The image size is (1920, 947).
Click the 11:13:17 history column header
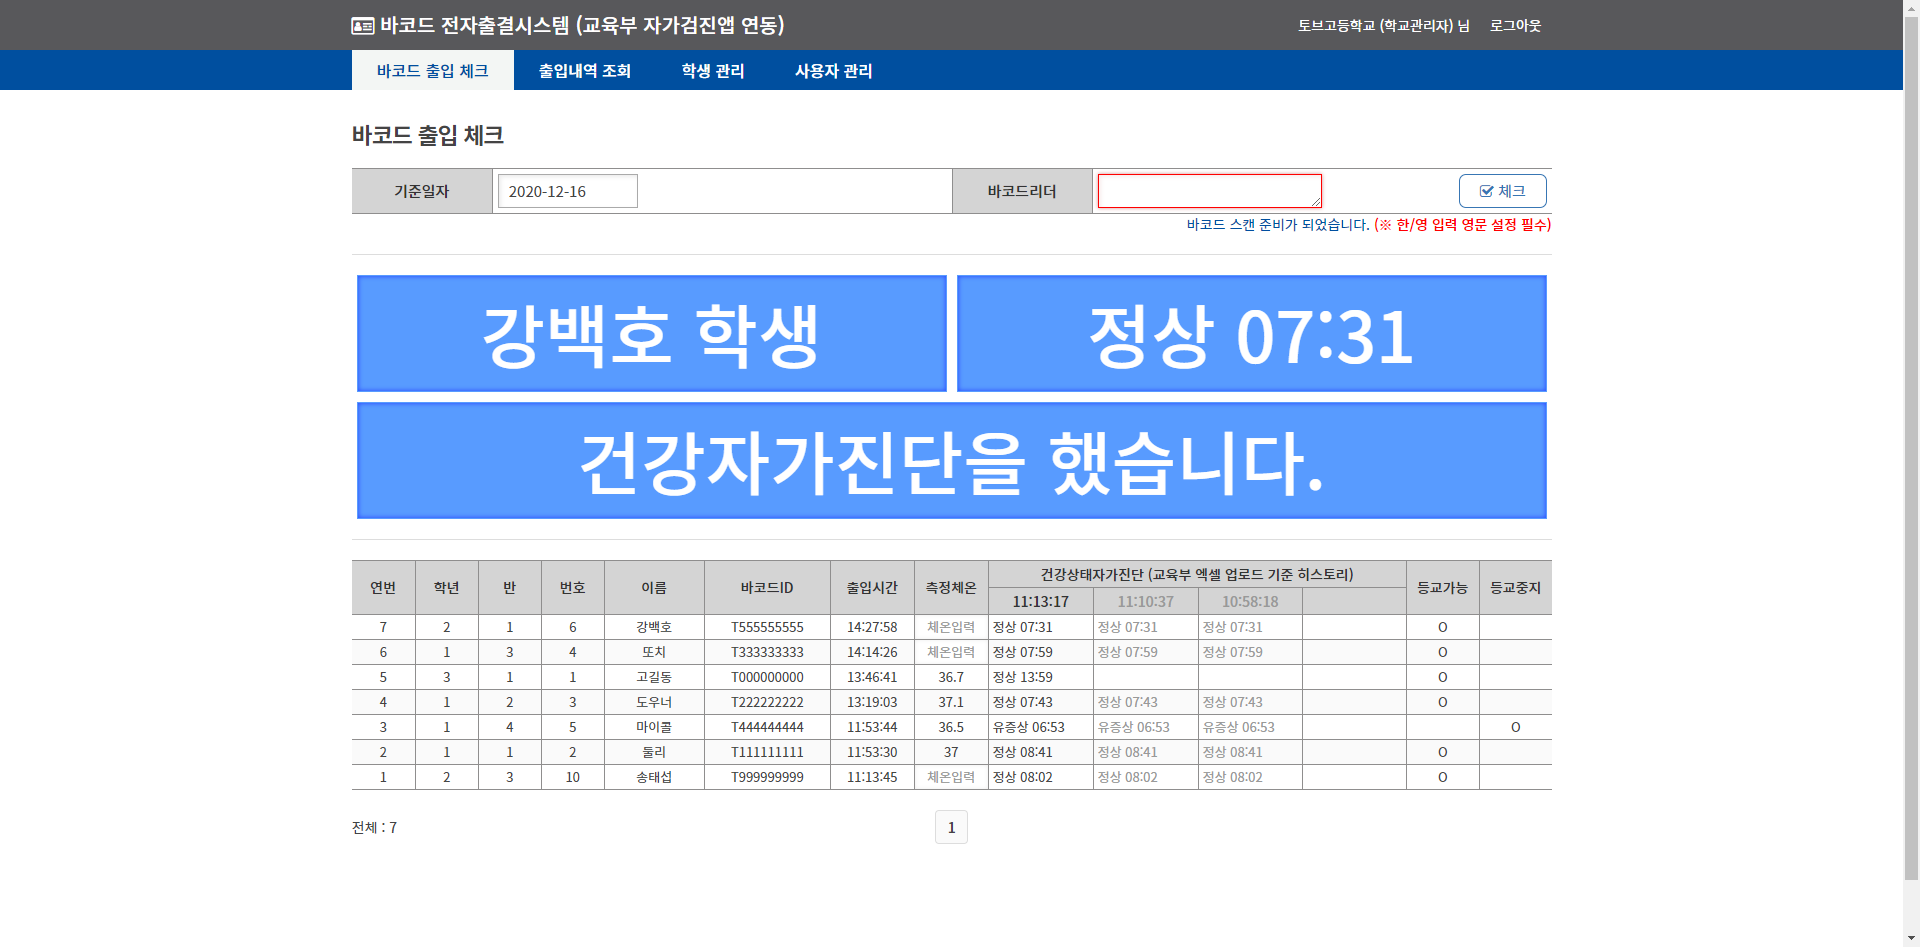pyautogui.click(x=1040, y=602)
